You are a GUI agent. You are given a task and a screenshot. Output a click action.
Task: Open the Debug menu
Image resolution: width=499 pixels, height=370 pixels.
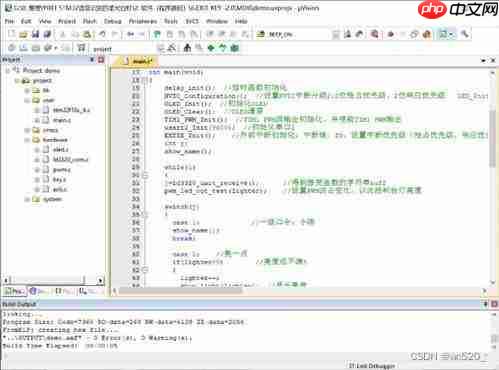(x=112, y=21)
